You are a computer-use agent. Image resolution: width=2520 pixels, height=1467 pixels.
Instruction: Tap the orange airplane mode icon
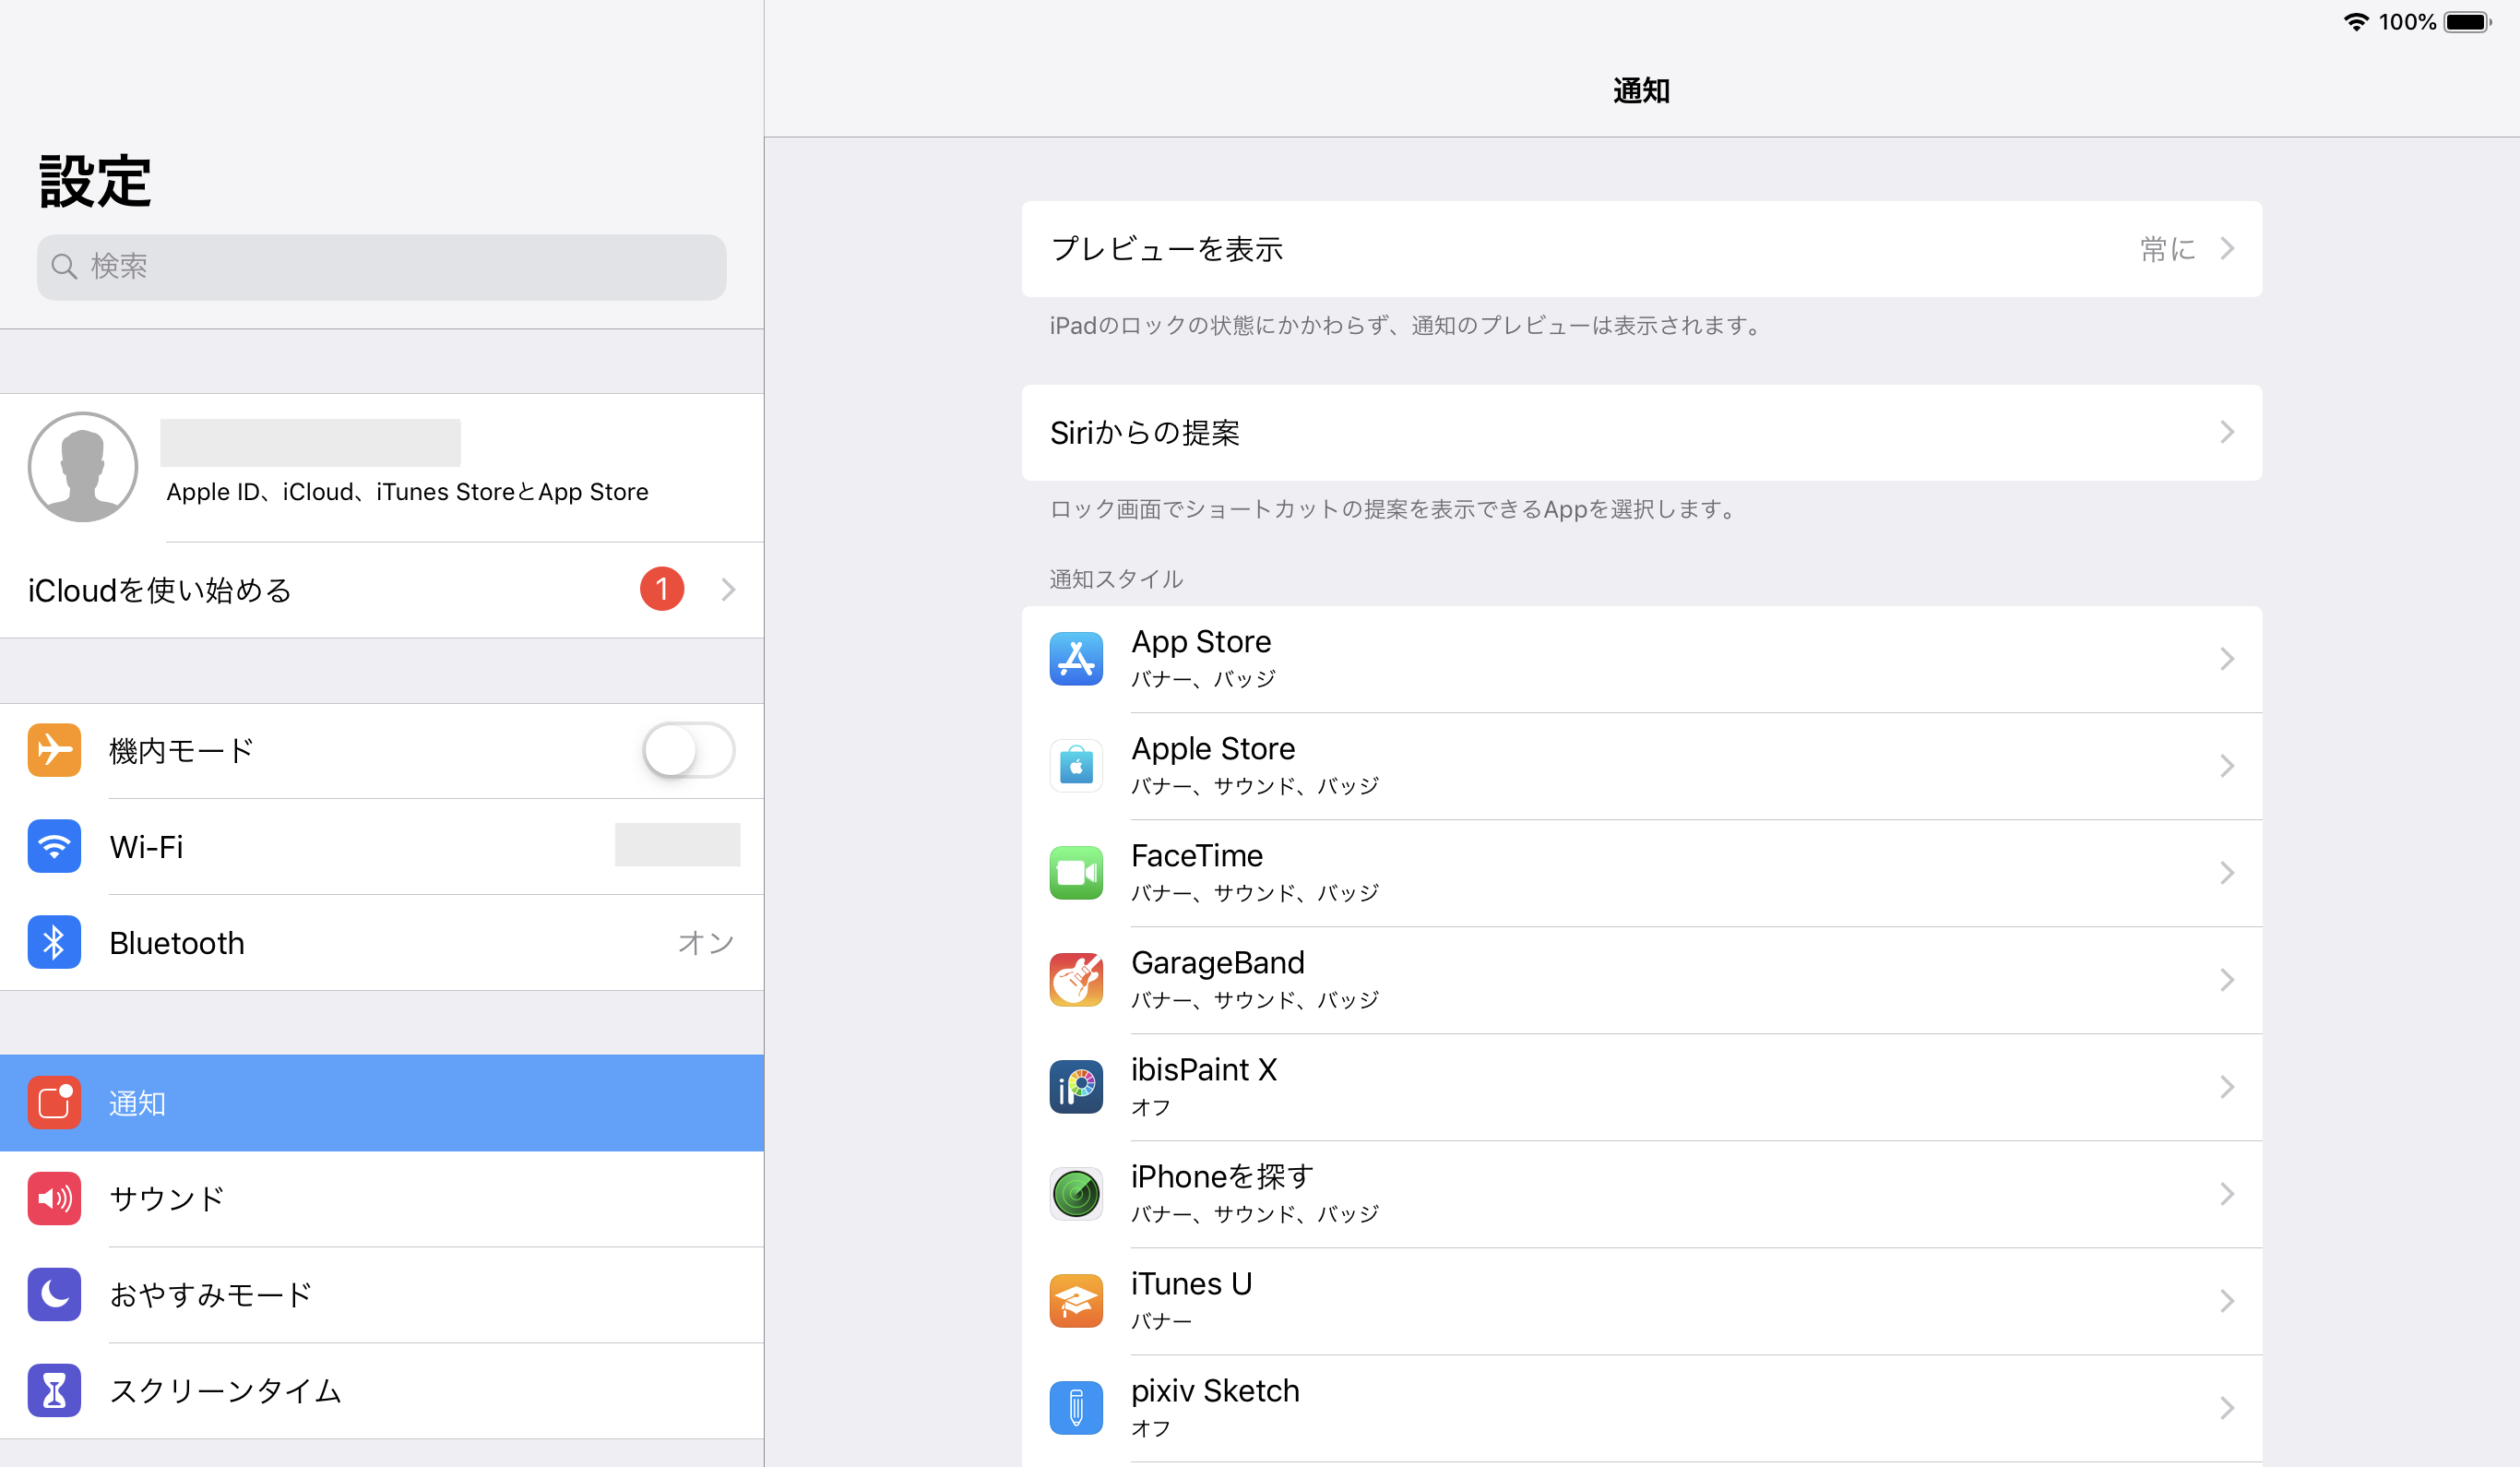tap(54, 750)
